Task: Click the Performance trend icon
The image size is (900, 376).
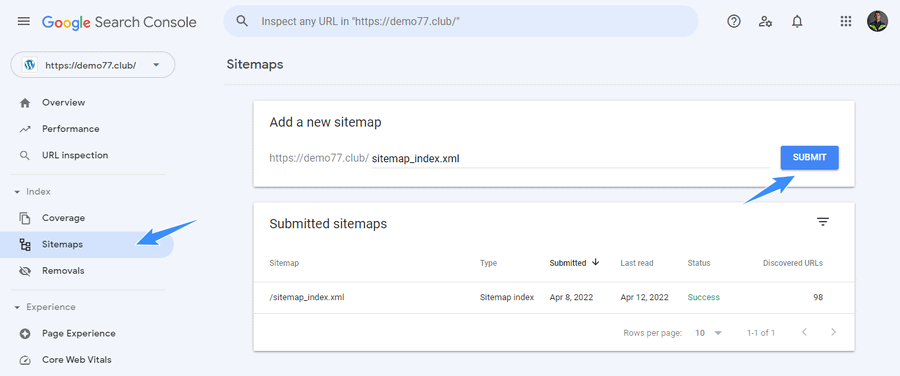Action: tap(25, 129)
